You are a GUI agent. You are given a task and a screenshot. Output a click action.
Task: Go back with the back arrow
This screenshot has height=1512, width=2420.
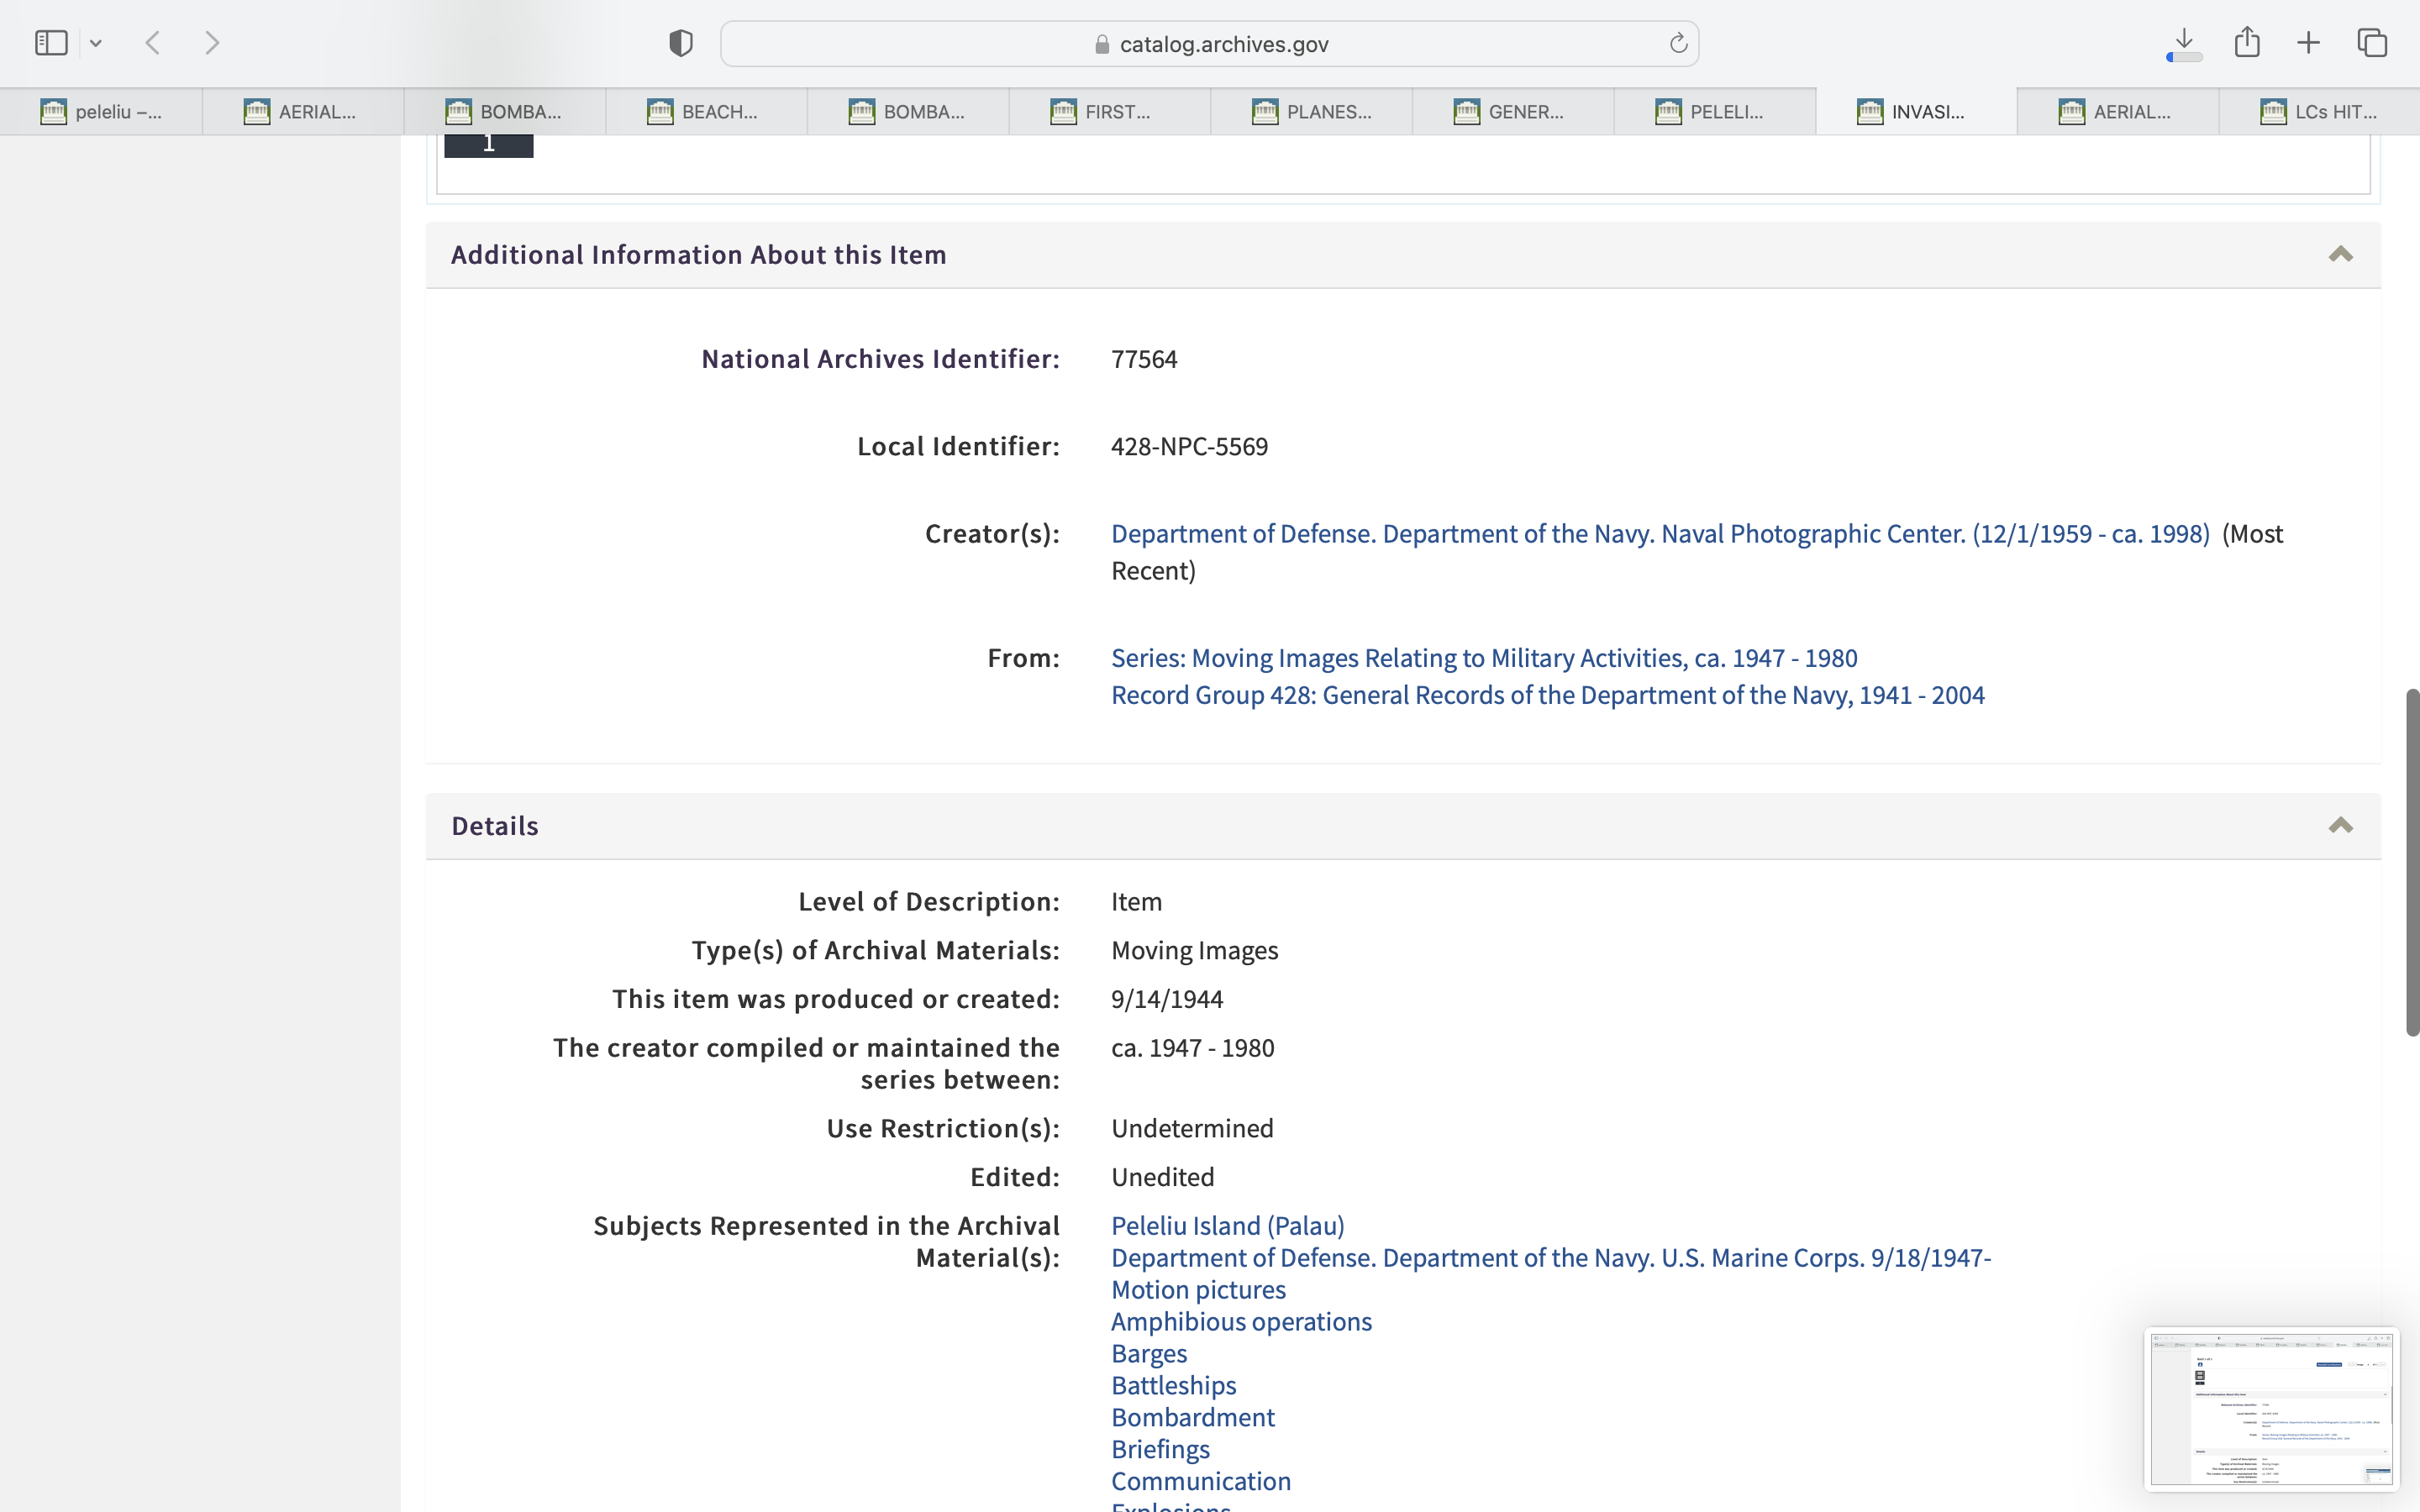pos(153,43)
